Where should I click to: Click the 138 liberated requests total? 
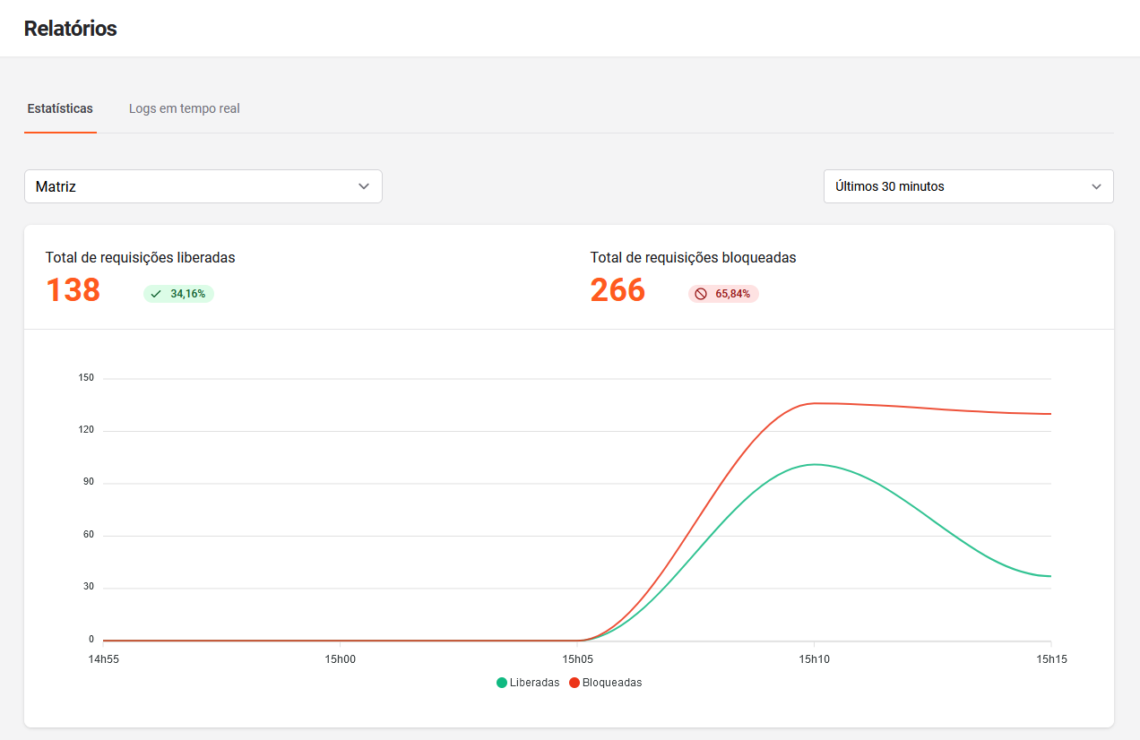point(73,290)
